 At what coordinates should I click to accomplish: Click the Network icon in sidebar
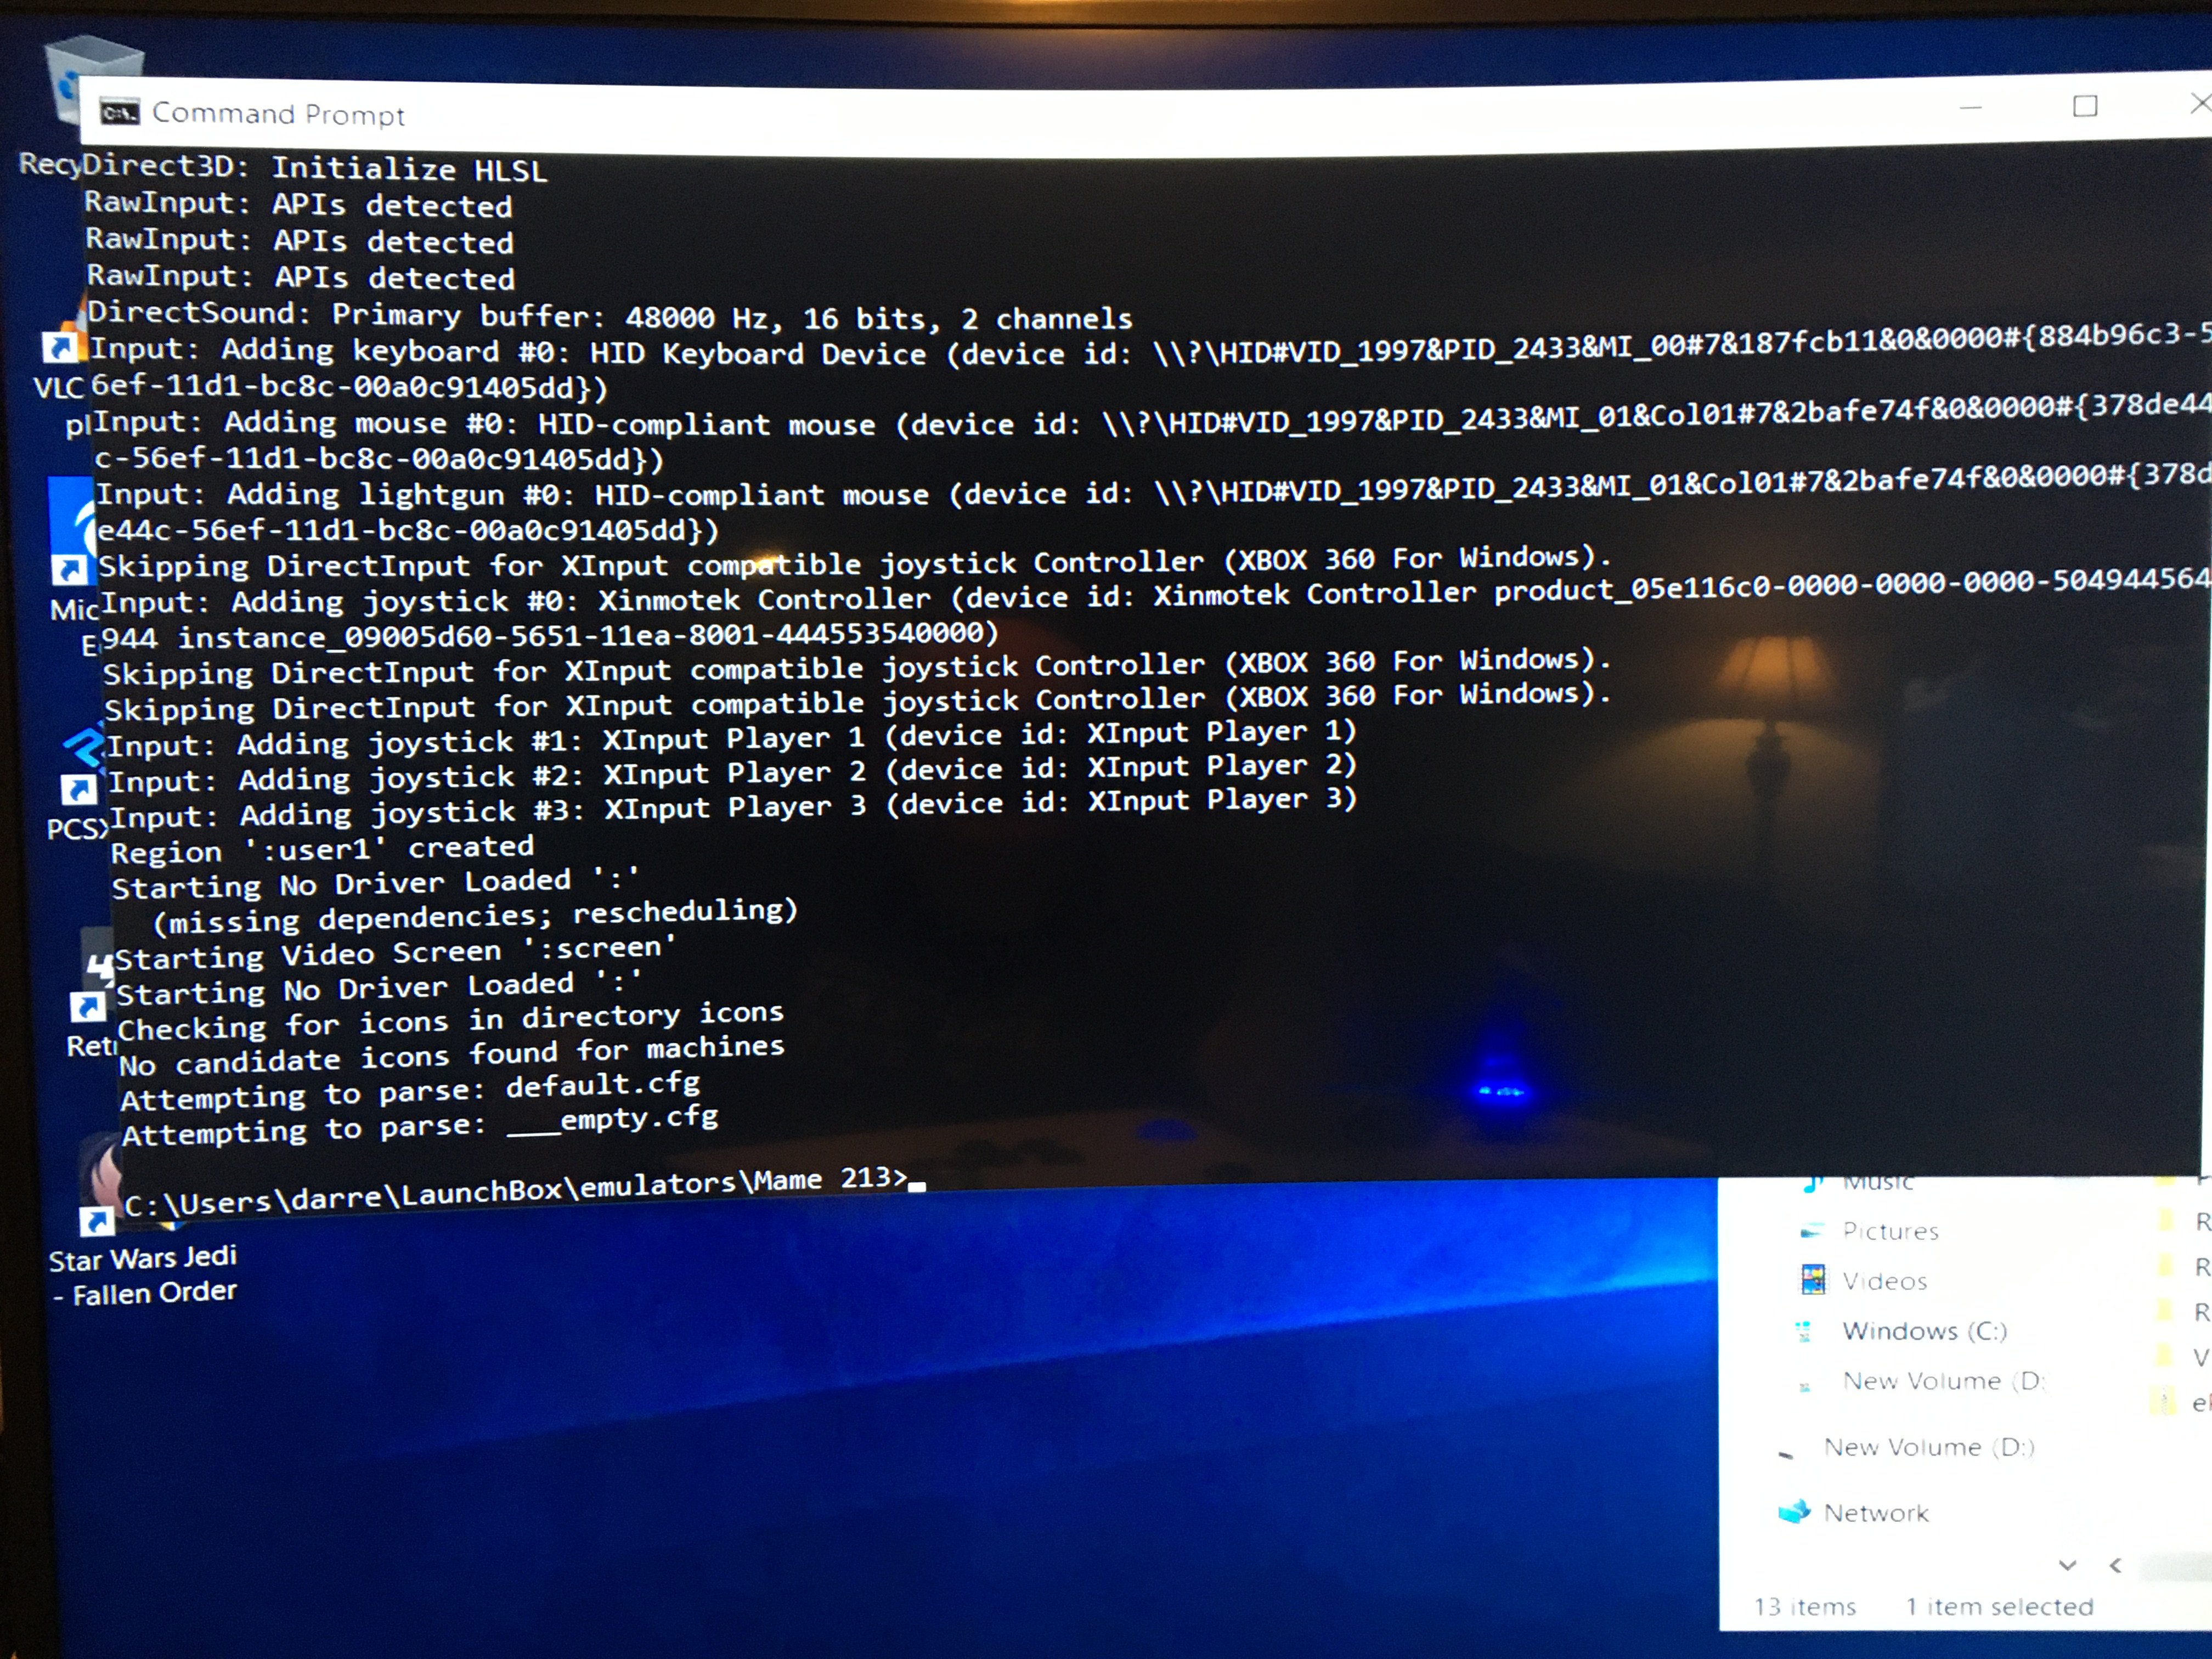click(1794, 1511)
